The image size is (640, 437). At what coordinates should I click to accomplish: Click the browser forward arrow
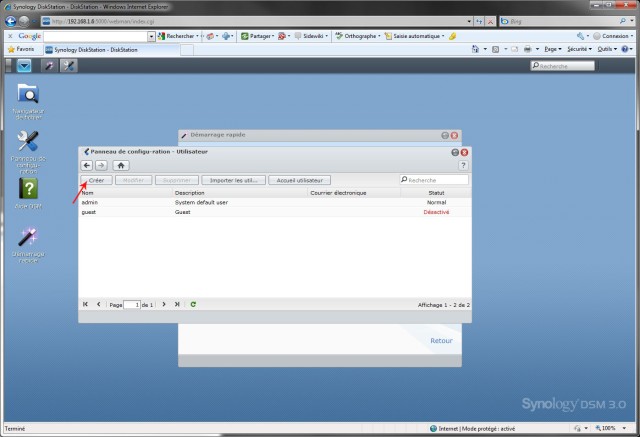tap(24, 21)
